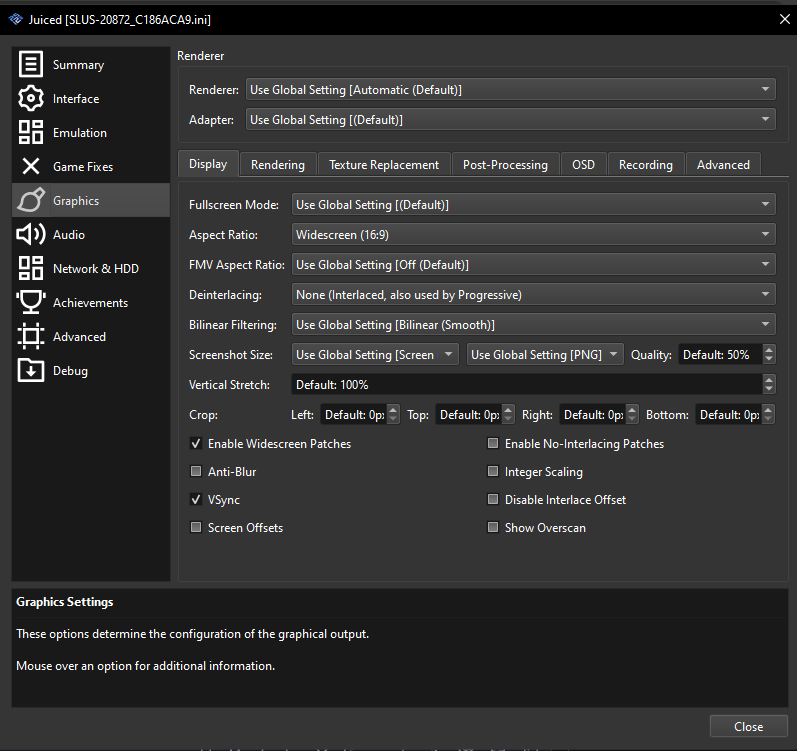Enable the Show Overscan checkbox

493,527
